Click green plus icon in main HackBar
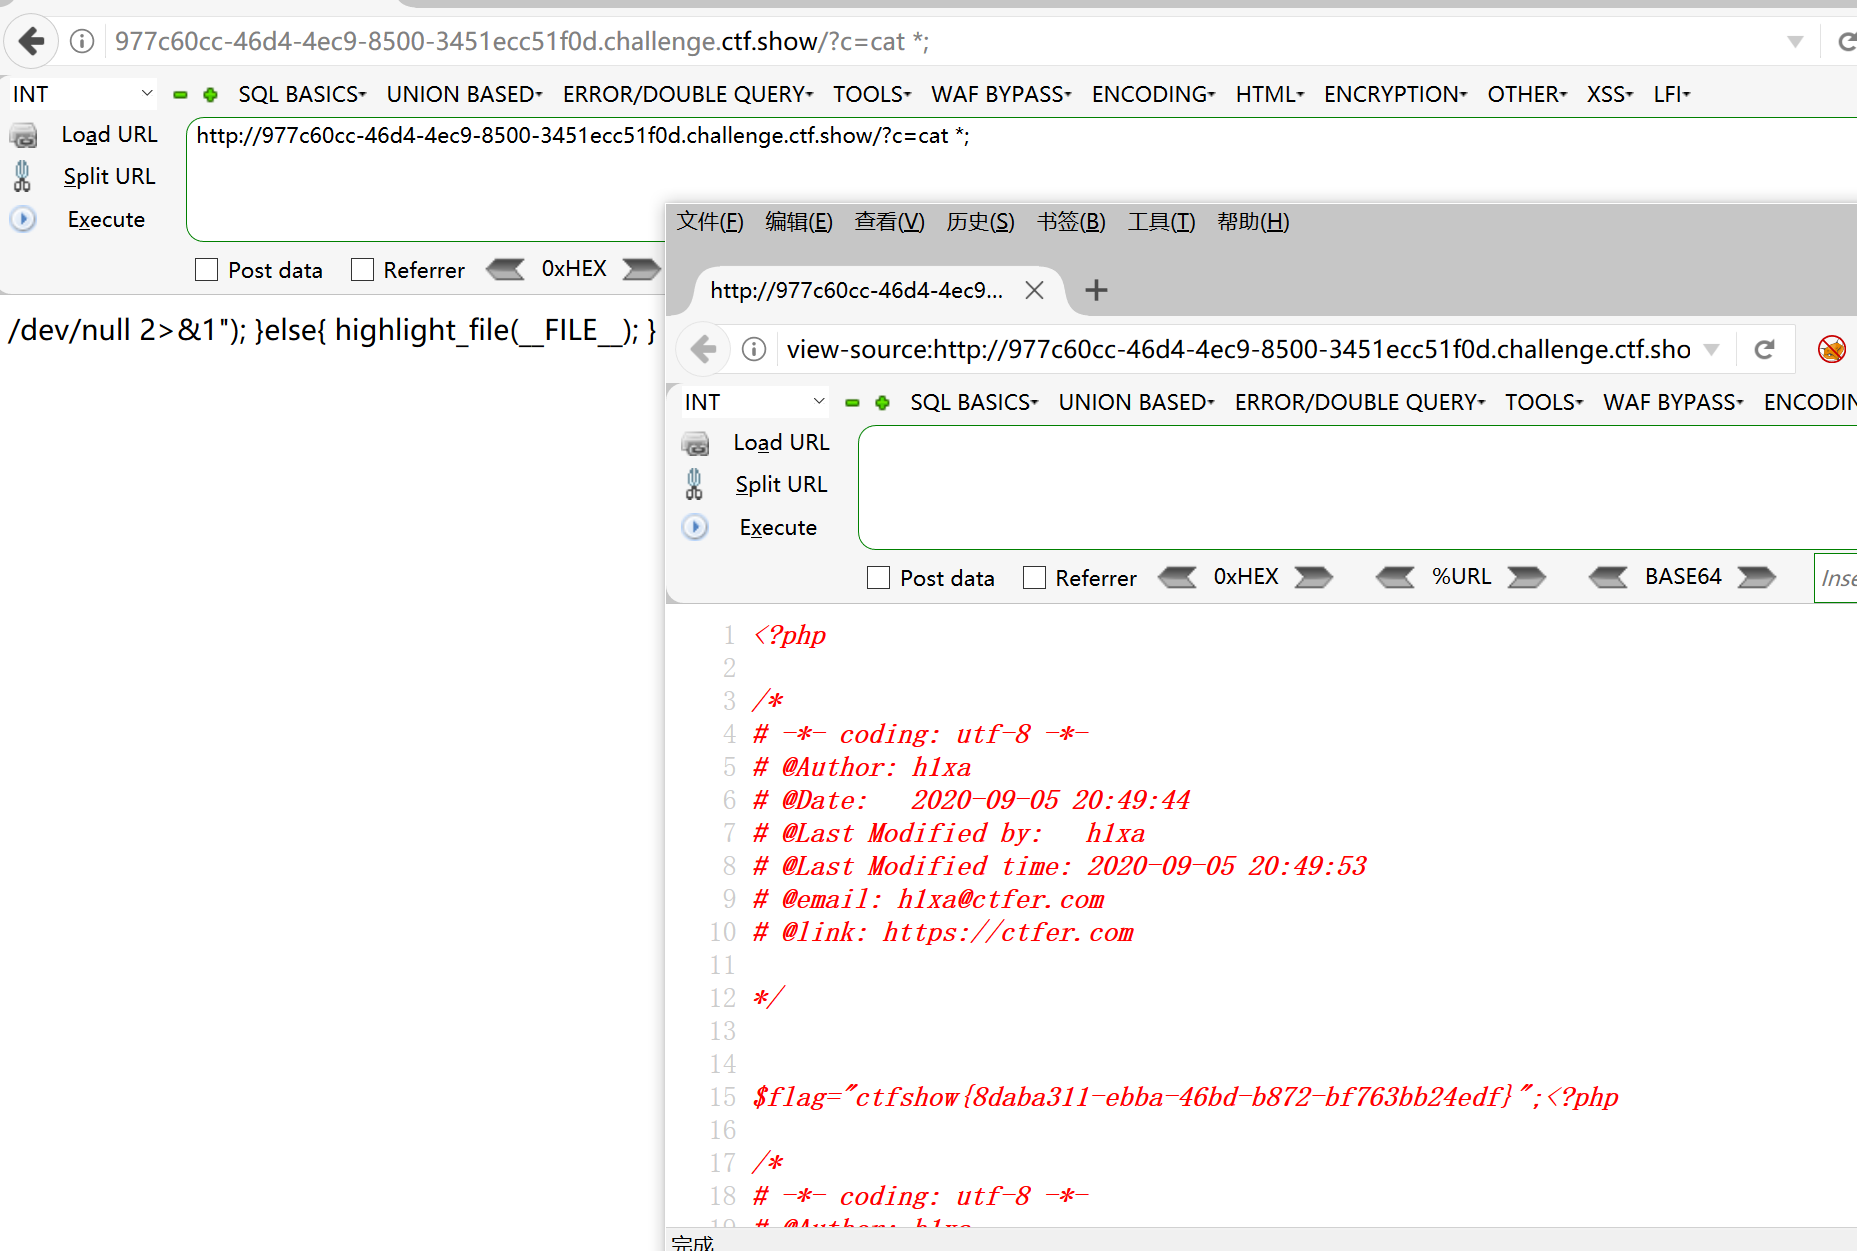This screenshot has width=1857, height=1251. [x=210, y=95]
